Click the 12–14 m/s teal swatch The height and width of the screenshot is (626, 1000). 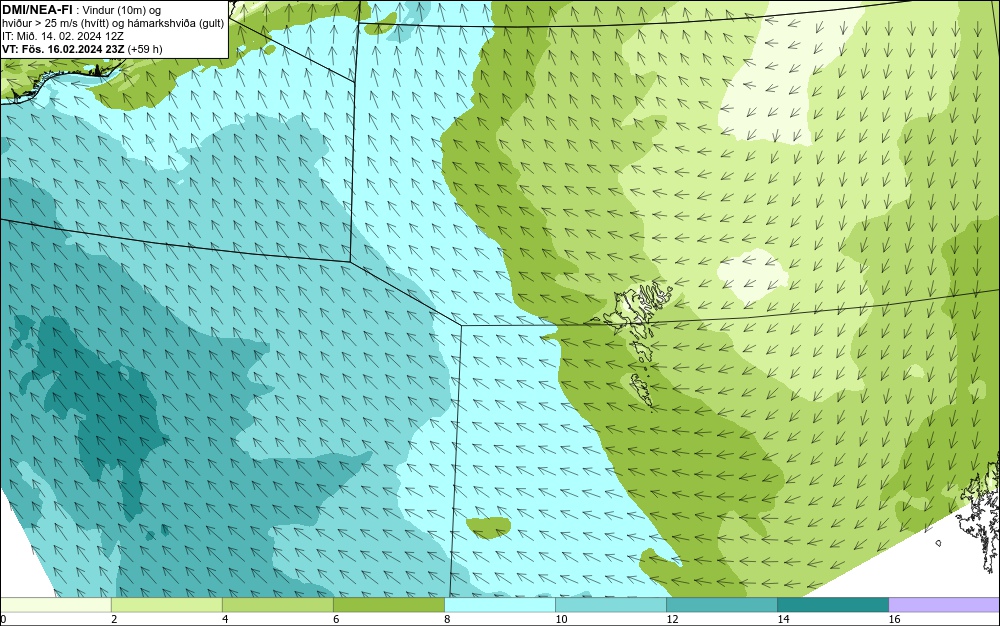722,604
